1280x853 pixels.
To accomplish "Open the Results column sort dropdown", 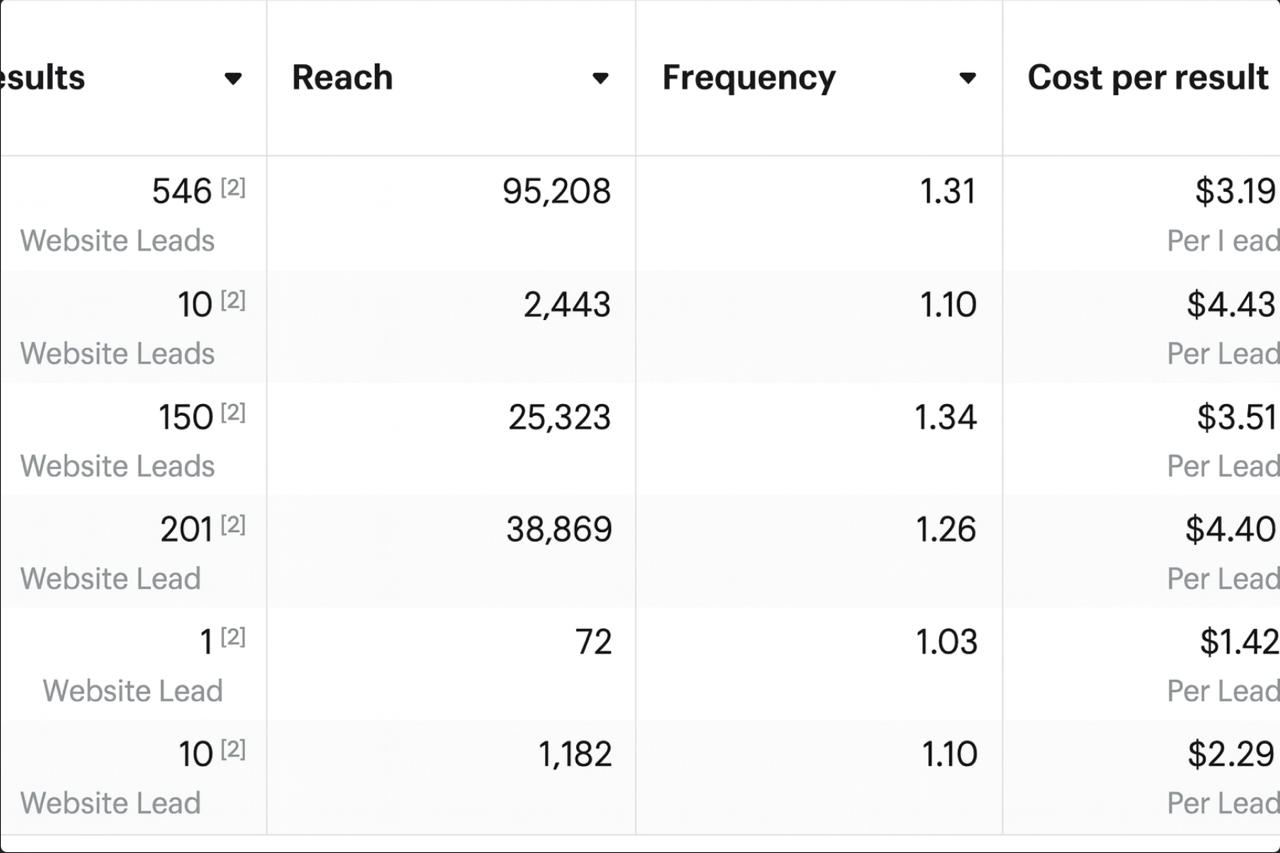I will [233, 78].
